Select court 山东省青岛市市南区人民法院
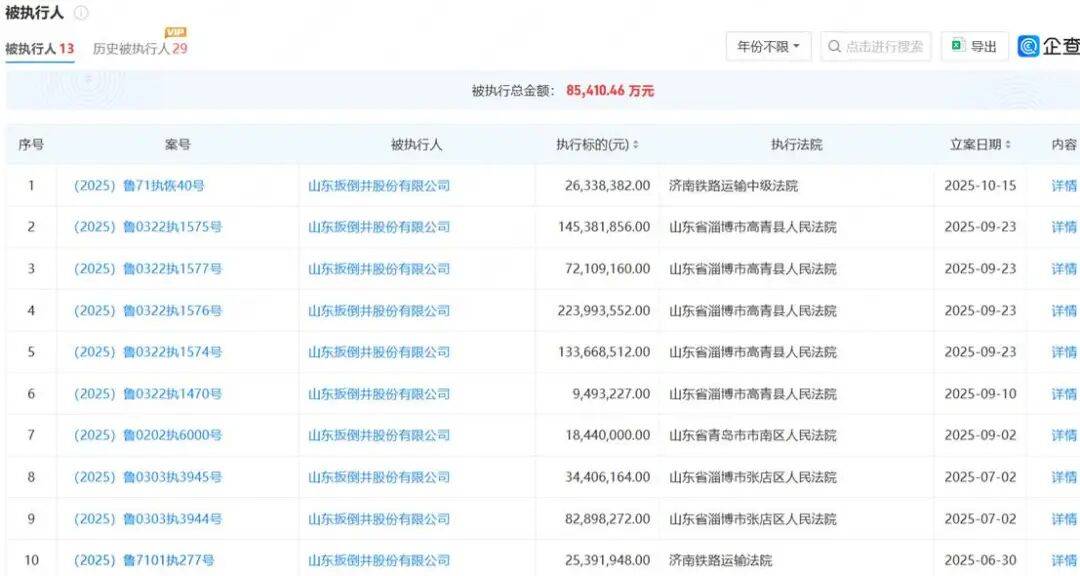 coord(753,435)
